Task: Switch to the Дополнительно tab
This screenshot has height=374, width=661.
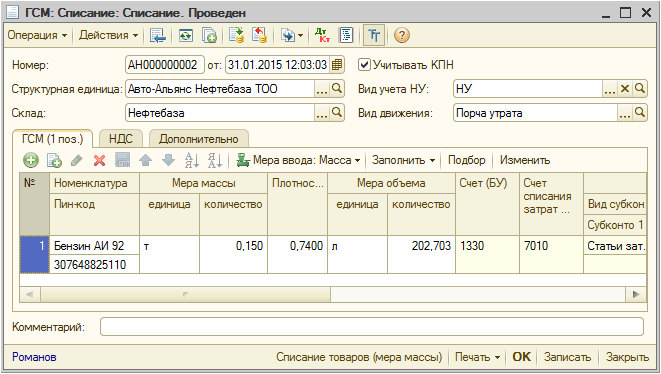Action: pyautogui.click(x=199, y=139)
